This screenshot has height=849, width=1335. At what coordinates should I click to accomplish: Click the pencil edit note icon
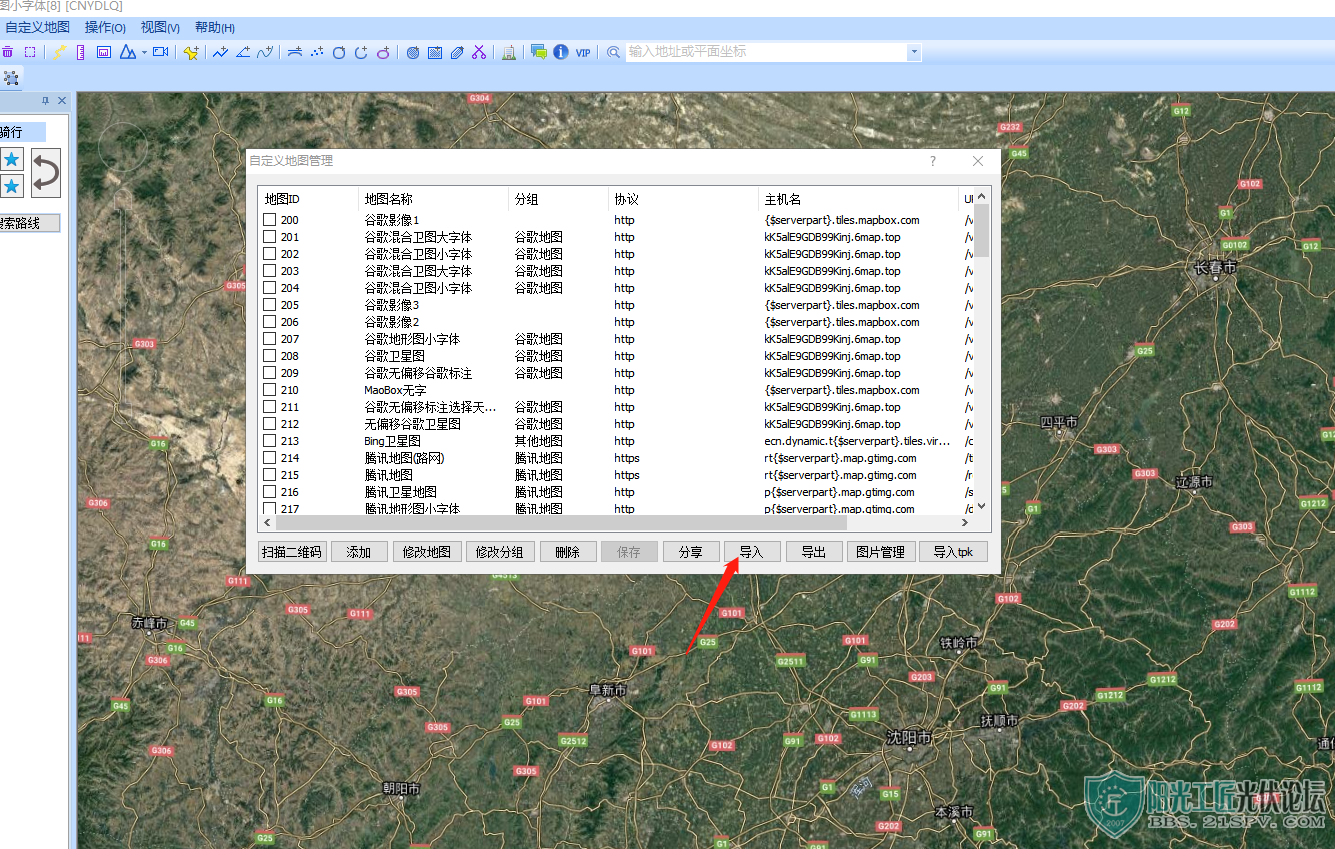(x=457, y=52)
